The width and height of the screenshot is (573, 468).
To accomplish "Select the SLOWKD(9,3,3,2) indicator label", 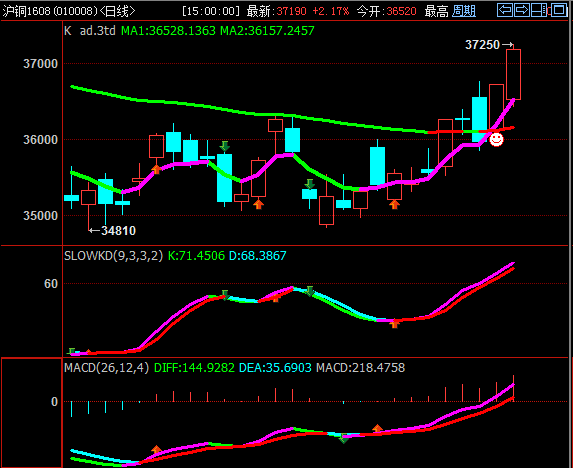I will click(113, 255).
